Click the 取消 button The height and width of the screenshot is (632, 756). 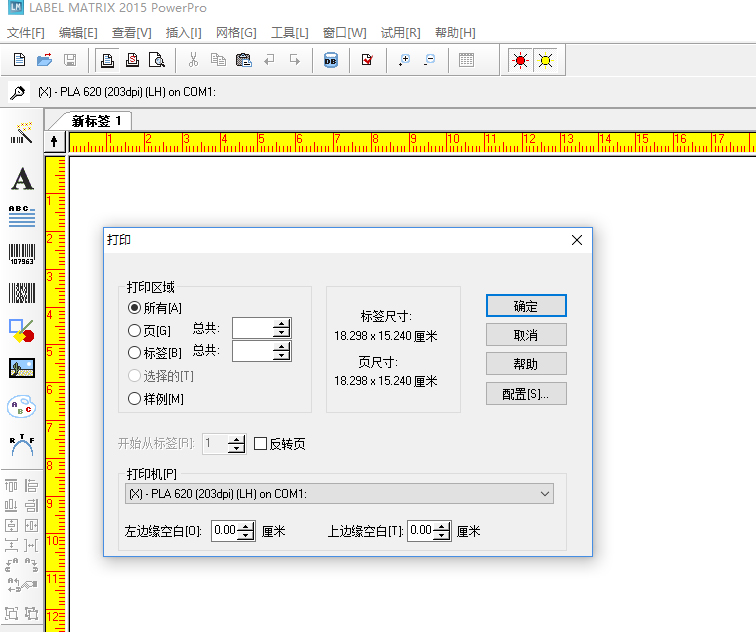pos(526,335)
